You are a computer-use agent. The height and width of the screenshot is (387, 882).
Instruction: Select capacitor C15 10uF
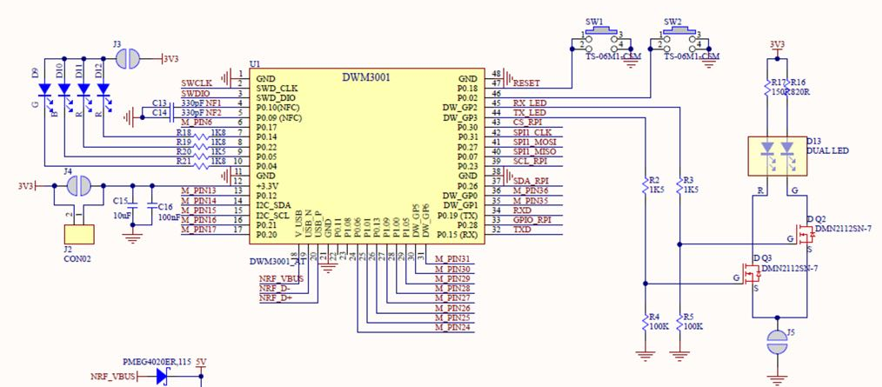[x=133, y=206]
